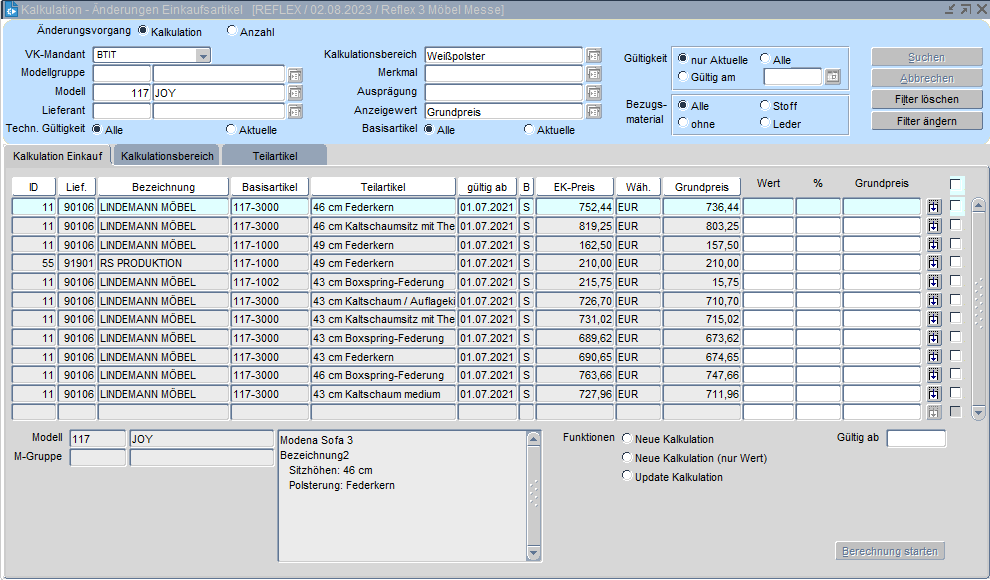
Task: Select the Anzahl radio button
Action: [x=232, y=31]
